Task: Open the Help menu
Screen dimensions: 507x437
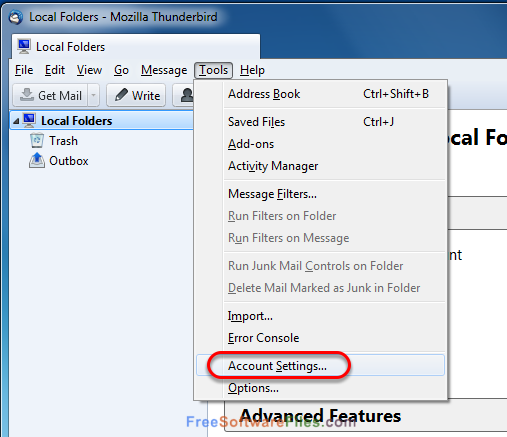Action: click(x=252, y=70)
